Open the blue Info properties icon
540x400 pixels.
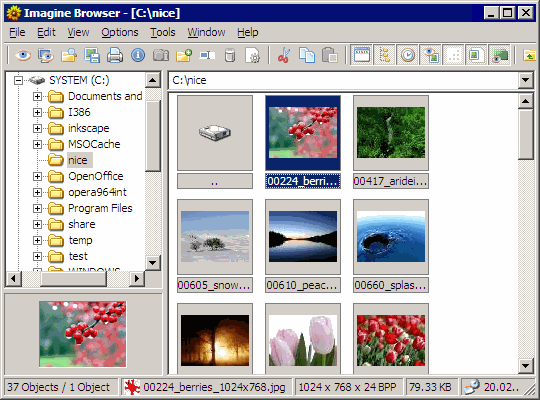[x=138, y=55]
